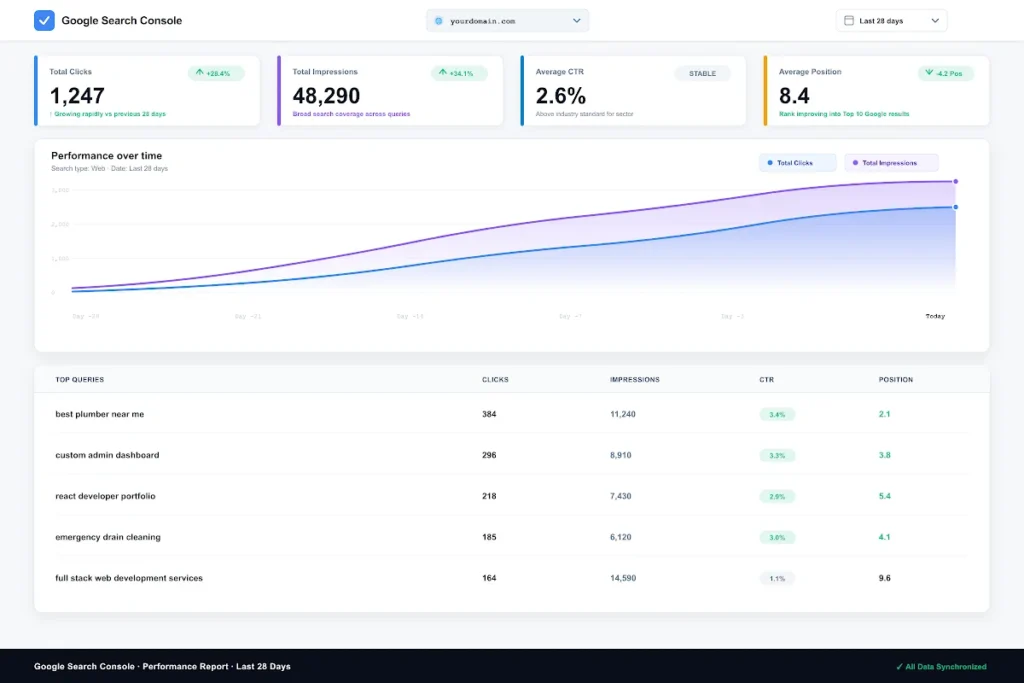Image resolution: width=1024 pixels, height=683 pixels.
Task: Sort by the CTR column header
Action: coord(767,379)
